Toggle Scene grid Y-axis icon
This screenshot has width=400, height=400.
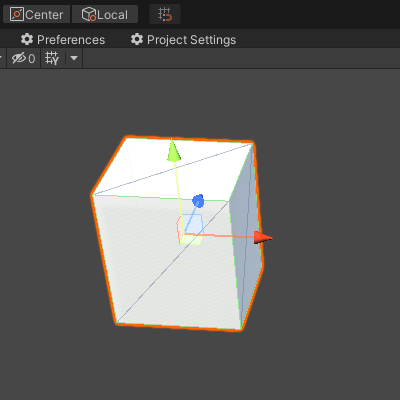click(52, 59)
